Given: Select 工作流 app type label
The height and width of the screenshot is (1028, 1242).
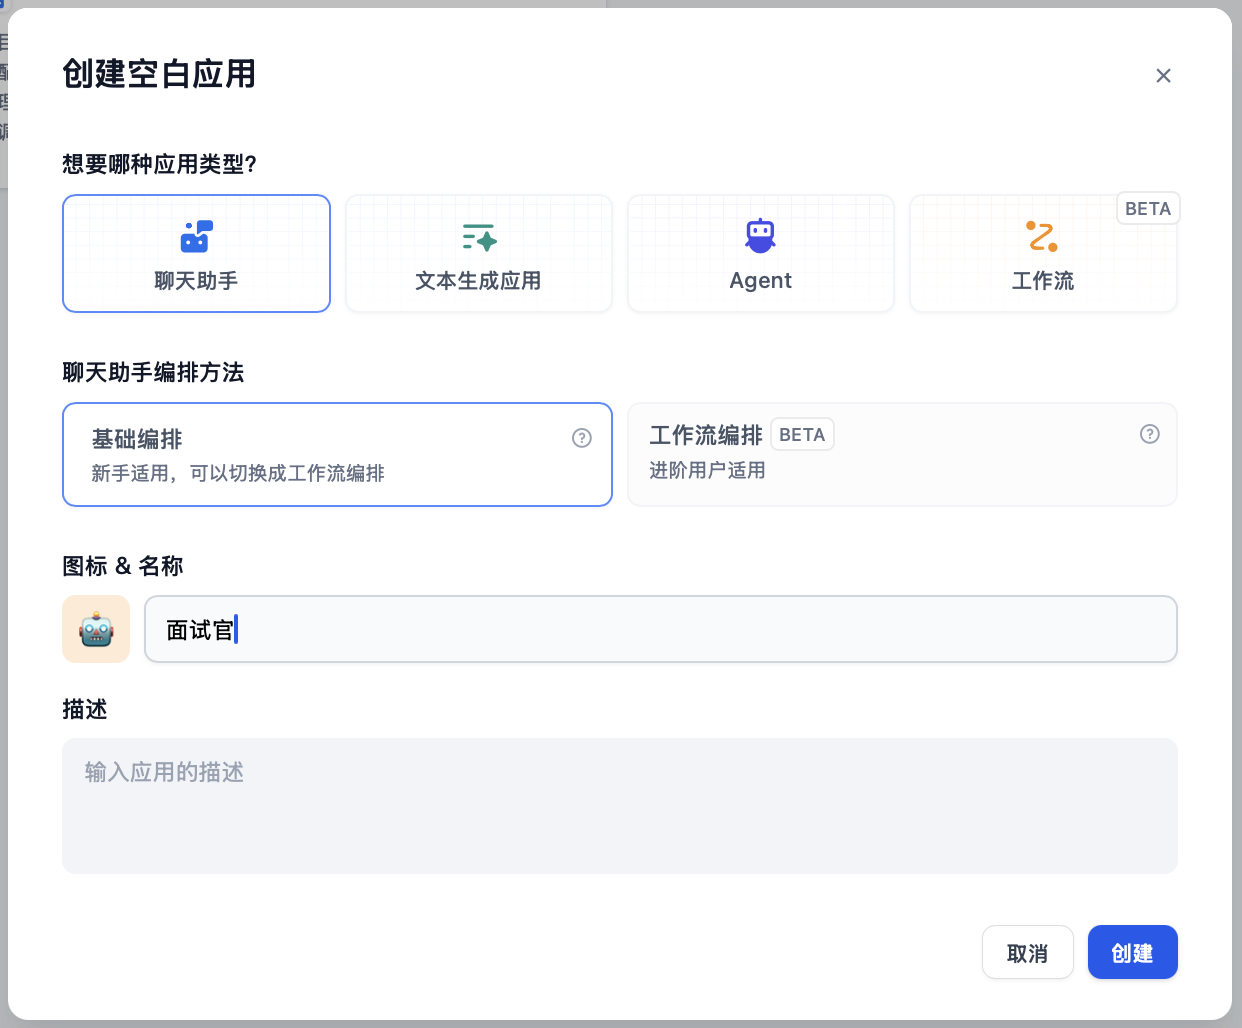Looking at the screenshot, I should click(x=1042, y=281).
